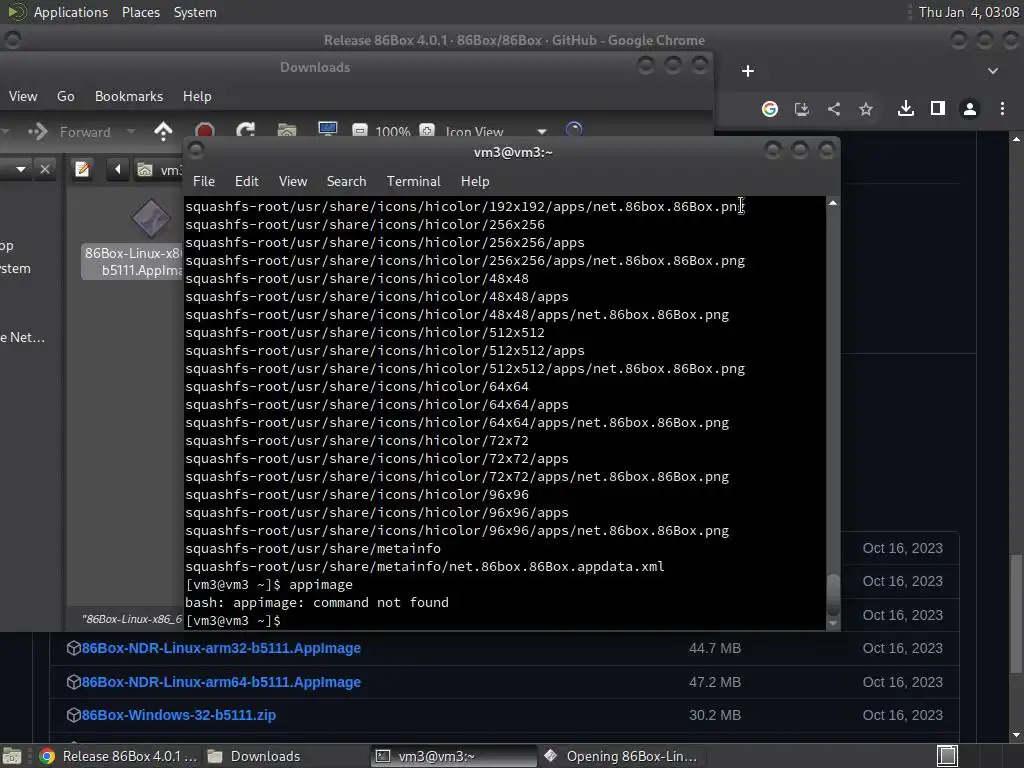Toggle location text entry edit icon

pos(82,170)
